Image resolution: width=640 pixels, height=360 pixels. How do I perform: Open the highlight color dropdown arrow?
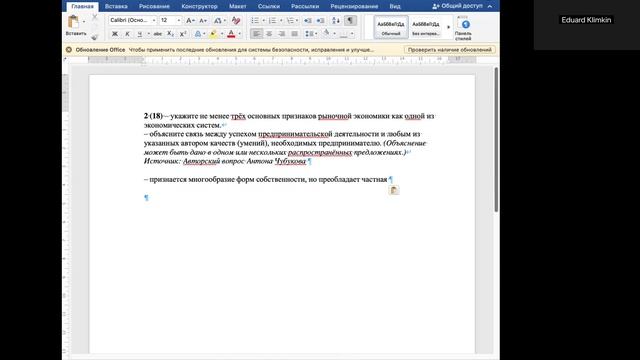[222, 34]
